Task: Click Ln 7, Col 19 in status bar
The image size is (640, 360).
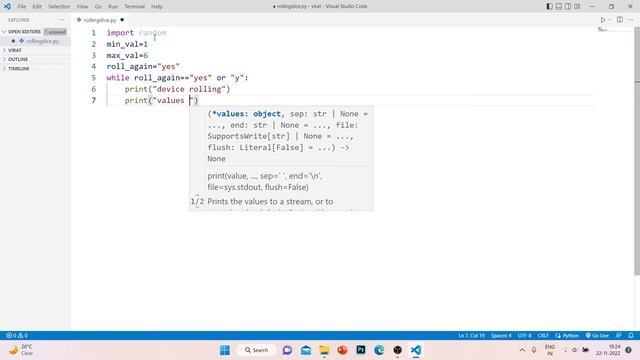Action: pyautogui.click(x=471, y=336)
